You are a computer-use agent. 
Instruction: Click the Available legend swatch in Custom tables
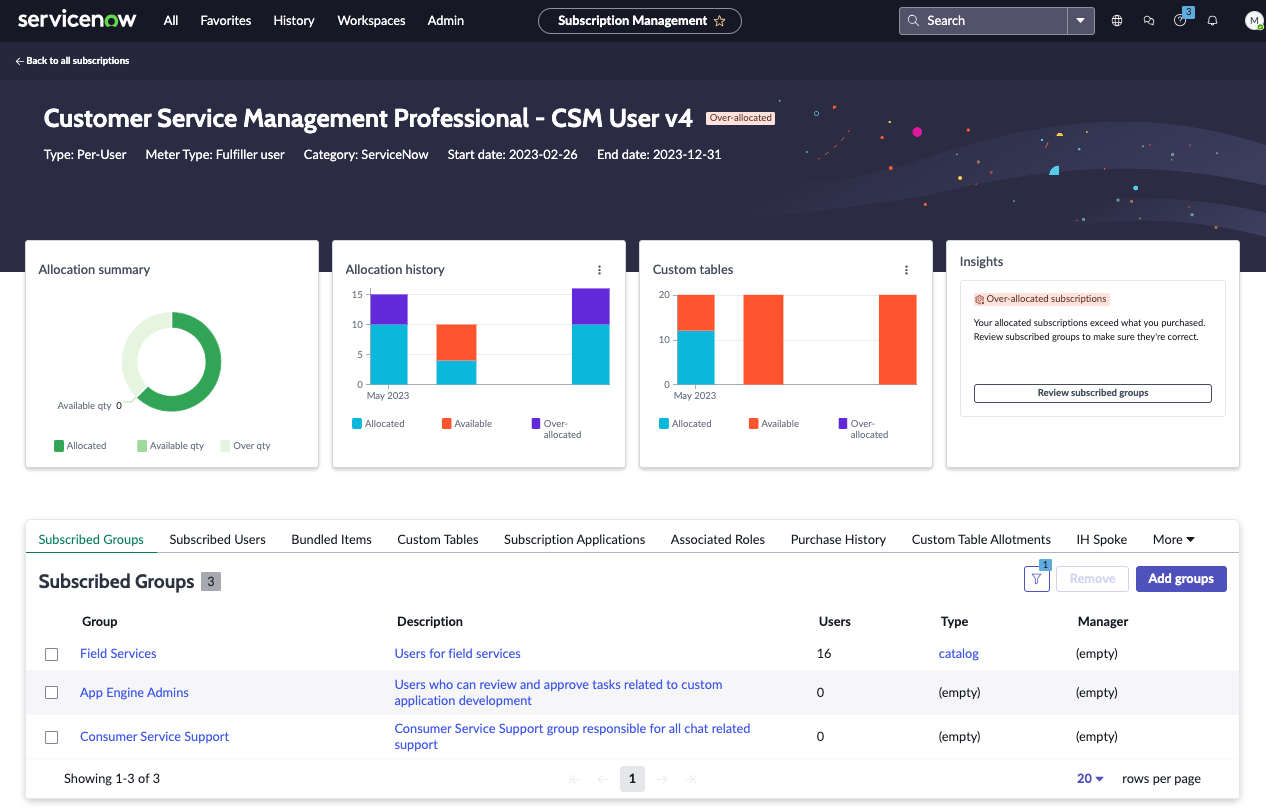753,424
